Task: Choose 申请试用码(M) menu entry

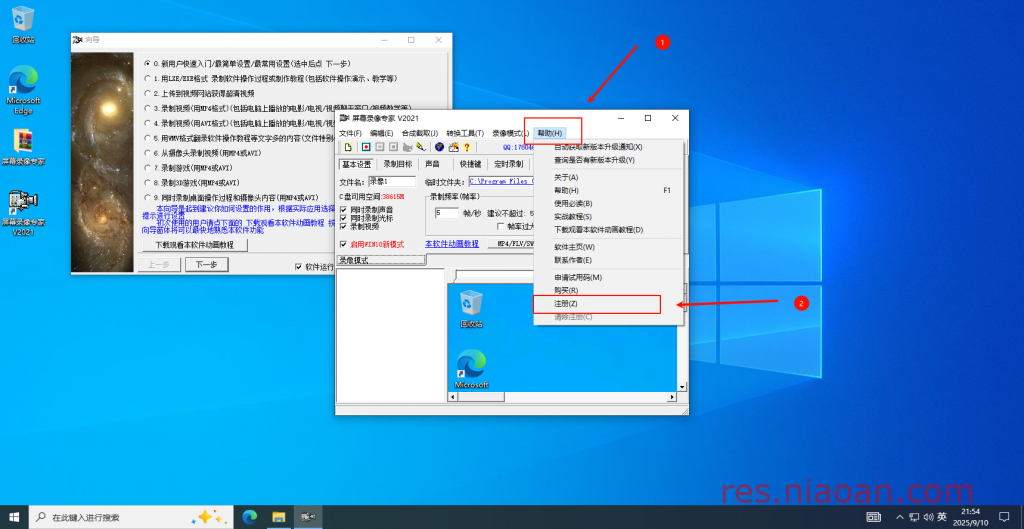Action: pyautogui.click(x=609, y=278)
